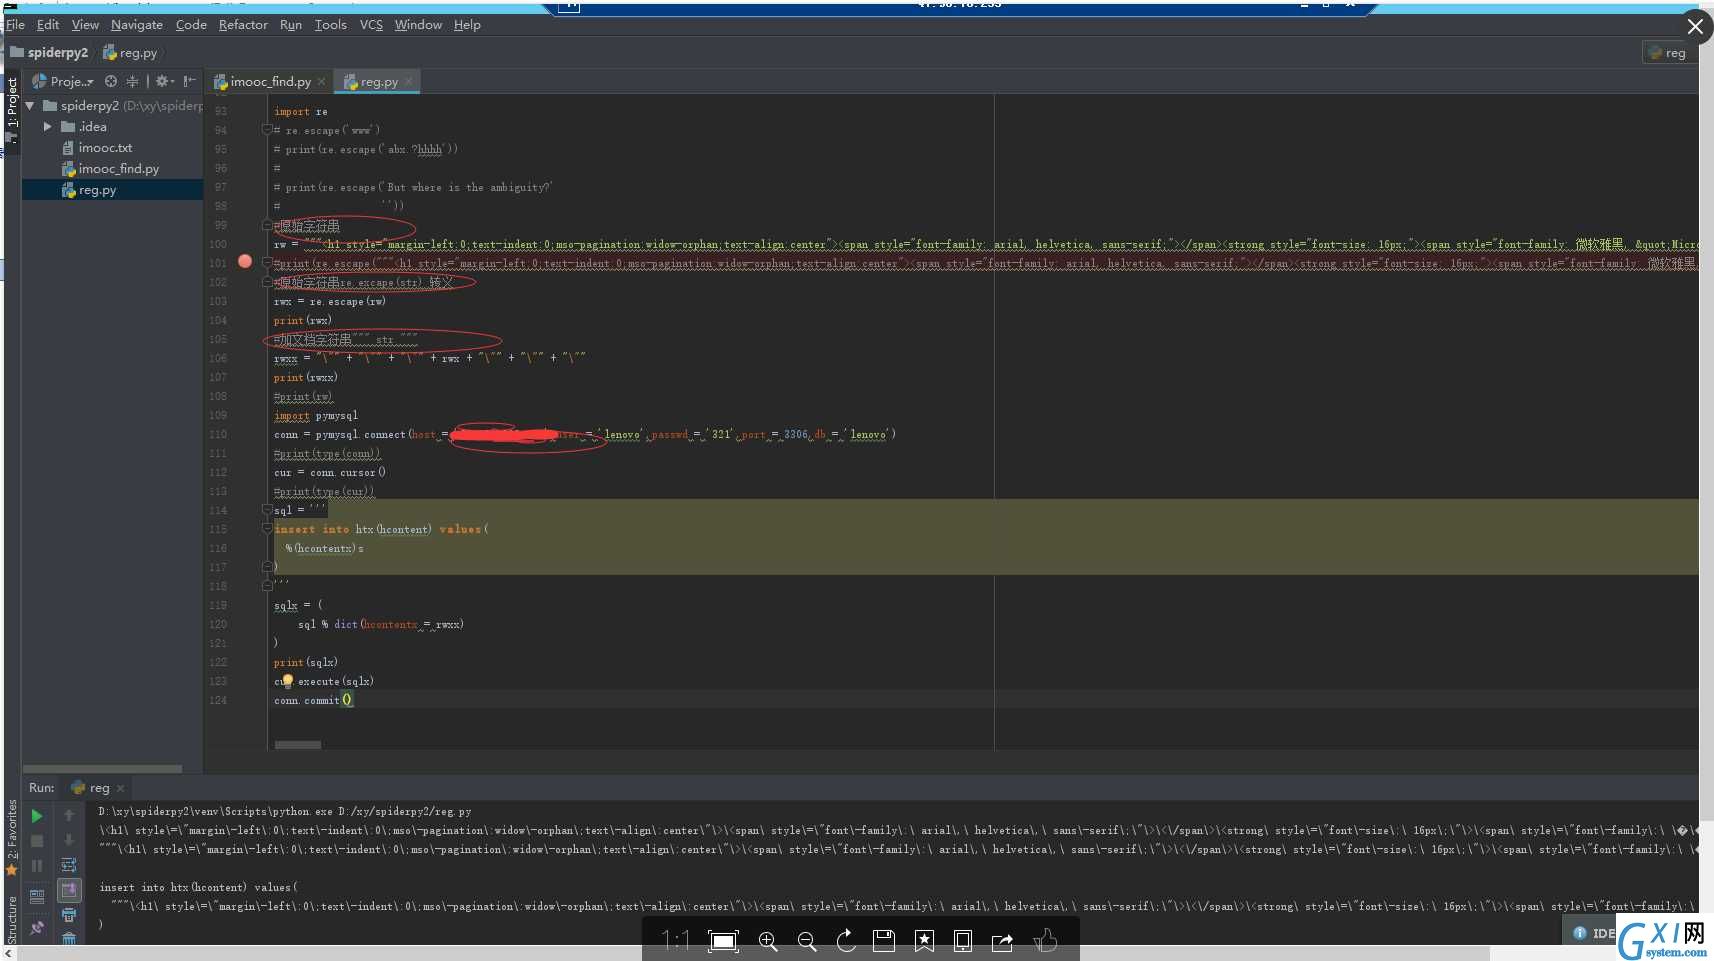The width and height of the screenshot is (1714, 961).
Task: Save the image with the floppy disk icon
Action: [x=884, y=941]
